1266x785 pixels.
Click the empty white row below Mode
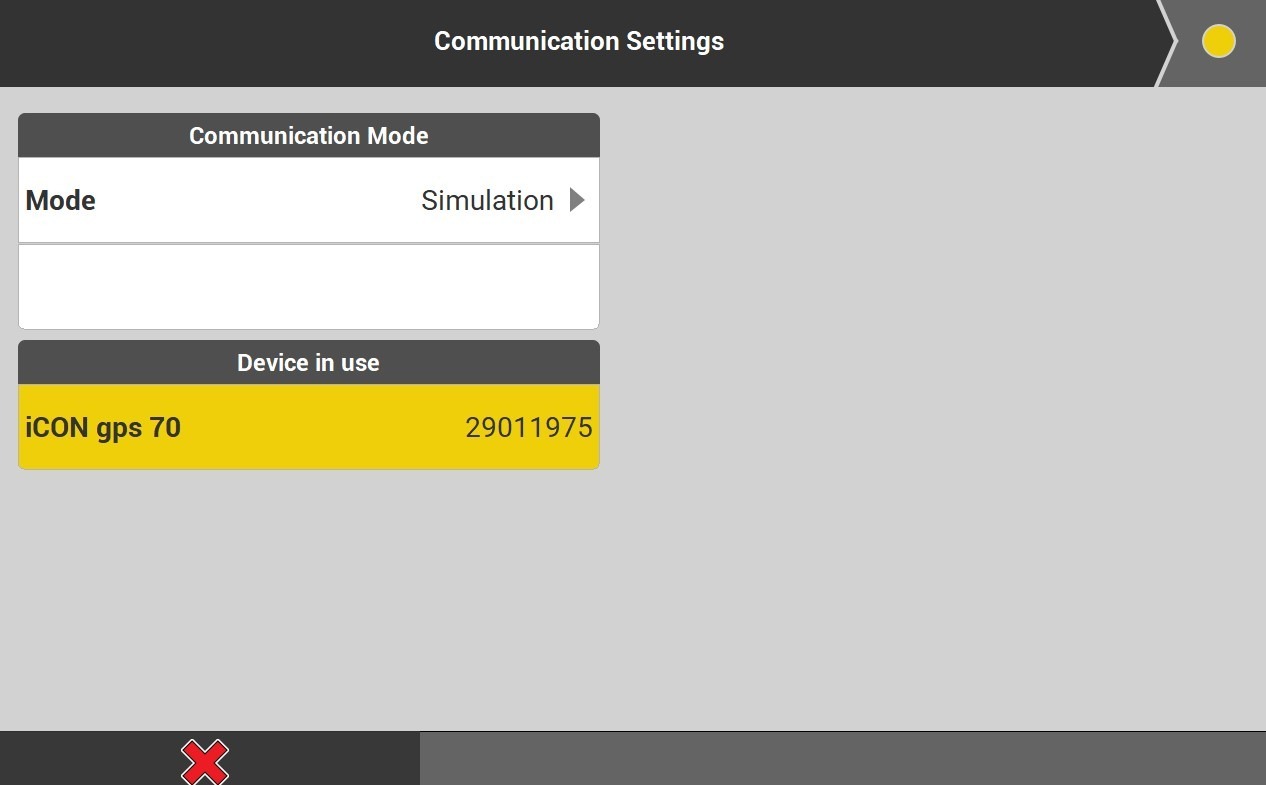(x=308, y=287)
